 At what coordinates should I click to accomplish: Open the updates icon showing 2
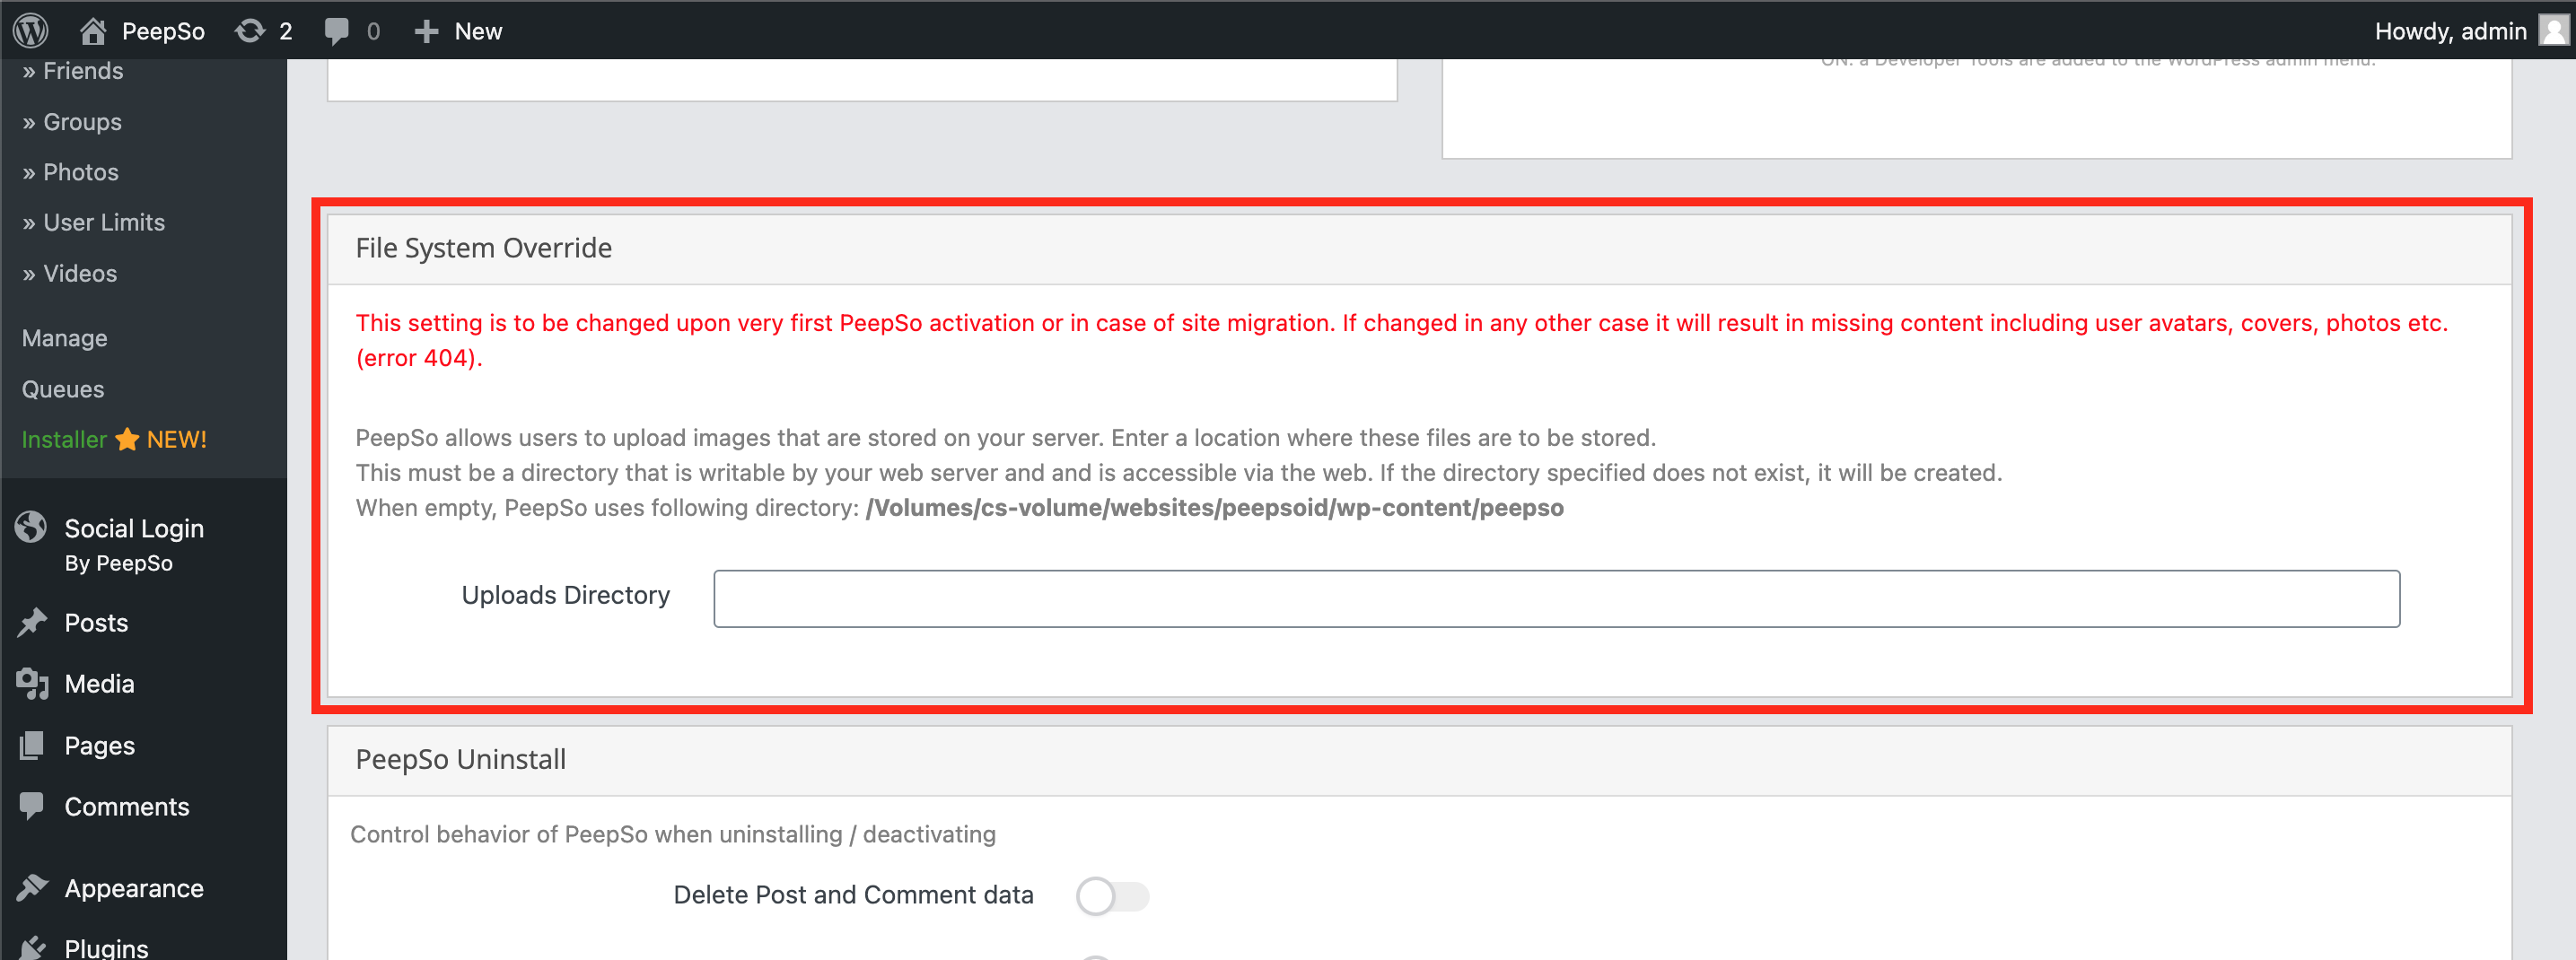[x=250, y=31]
